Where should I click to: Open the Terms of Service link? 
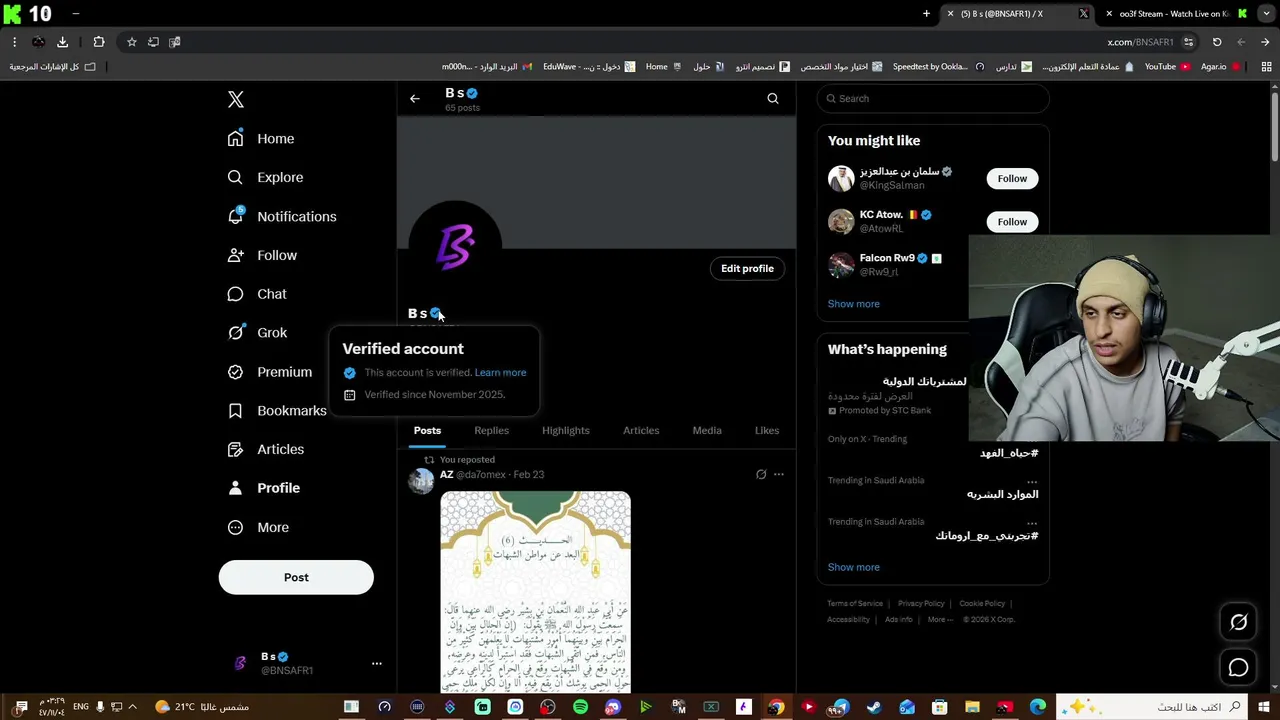point(855,604)
